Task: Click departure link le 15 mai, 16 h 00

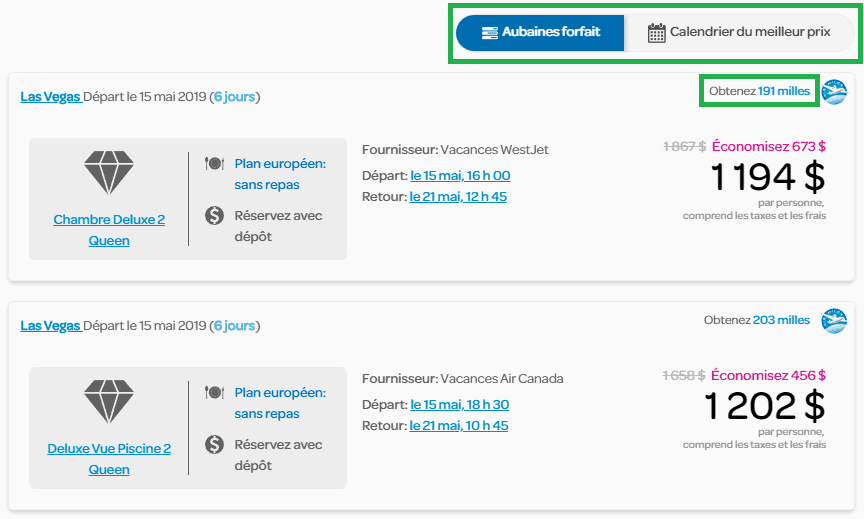Action: 460,176
